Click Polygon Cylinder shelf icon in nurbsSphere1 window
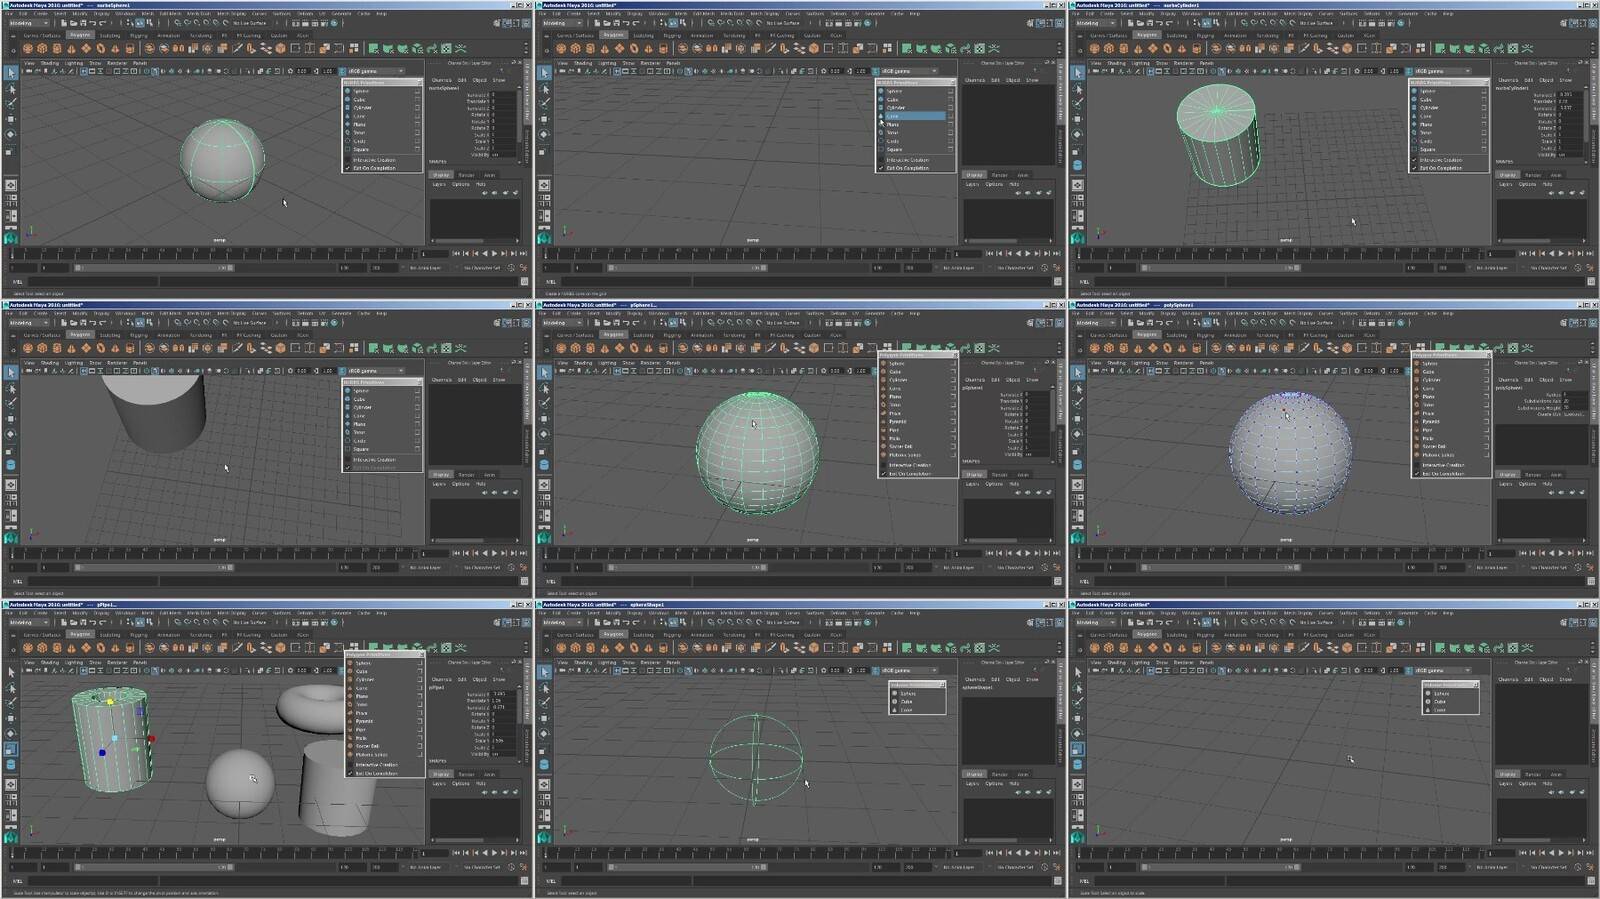This screenshot has width=1600, height=899. coord(57,48)
